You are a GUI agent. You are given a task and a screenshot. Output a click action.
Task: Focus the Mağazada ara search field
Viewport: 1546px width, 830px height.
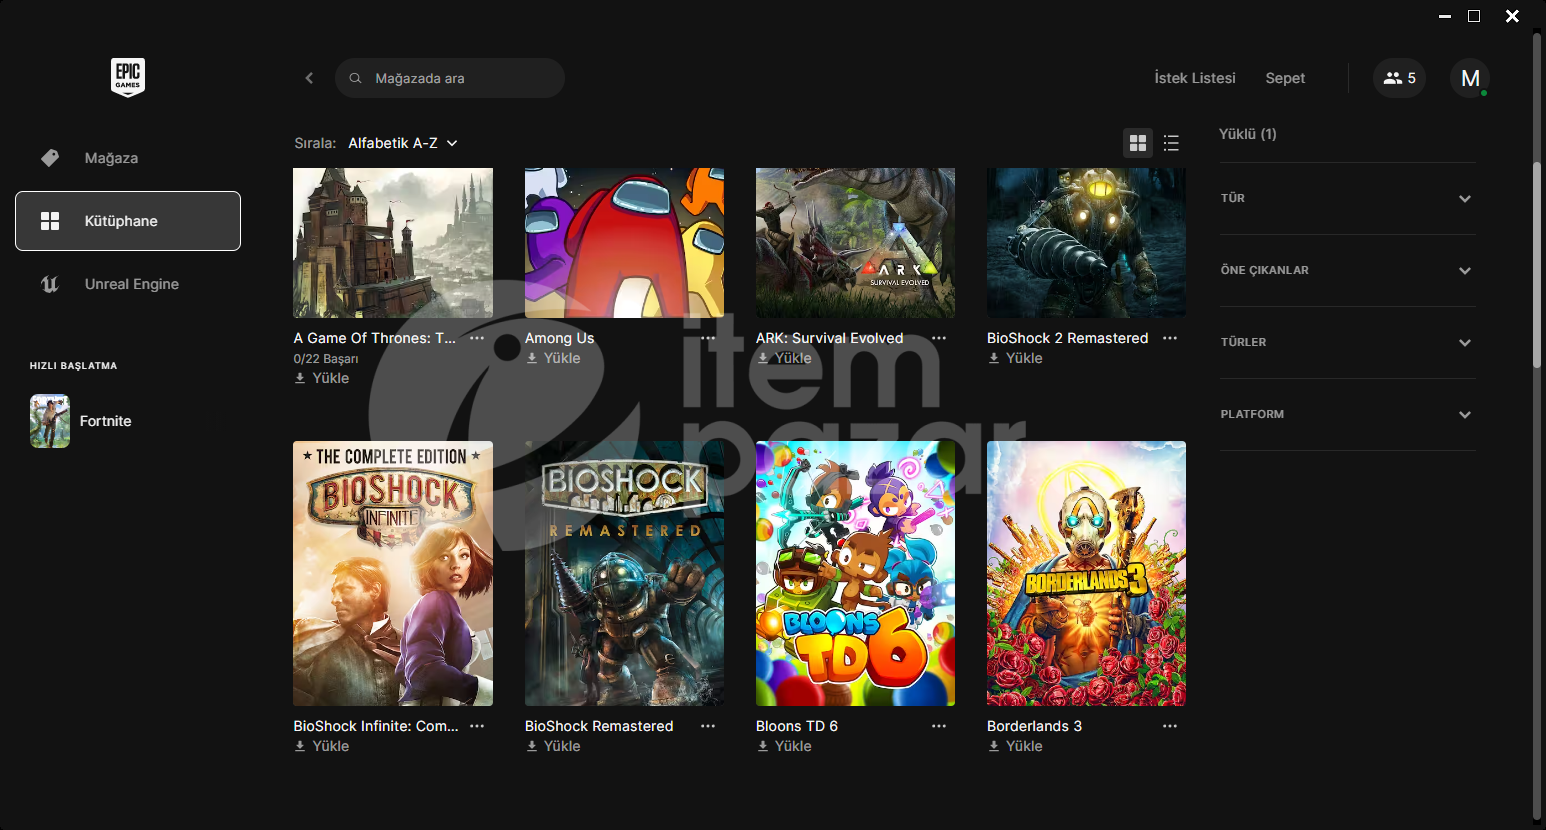coord(450,78)
